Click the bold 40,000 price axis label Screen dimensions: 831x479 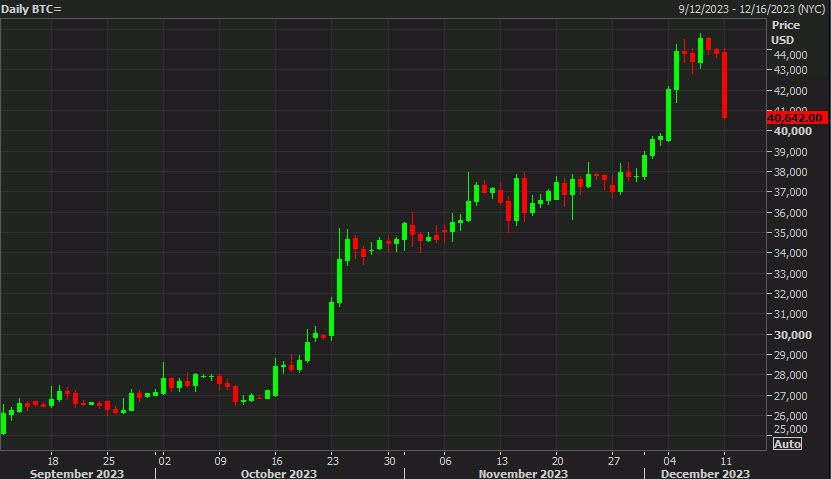tap(792, 131)
